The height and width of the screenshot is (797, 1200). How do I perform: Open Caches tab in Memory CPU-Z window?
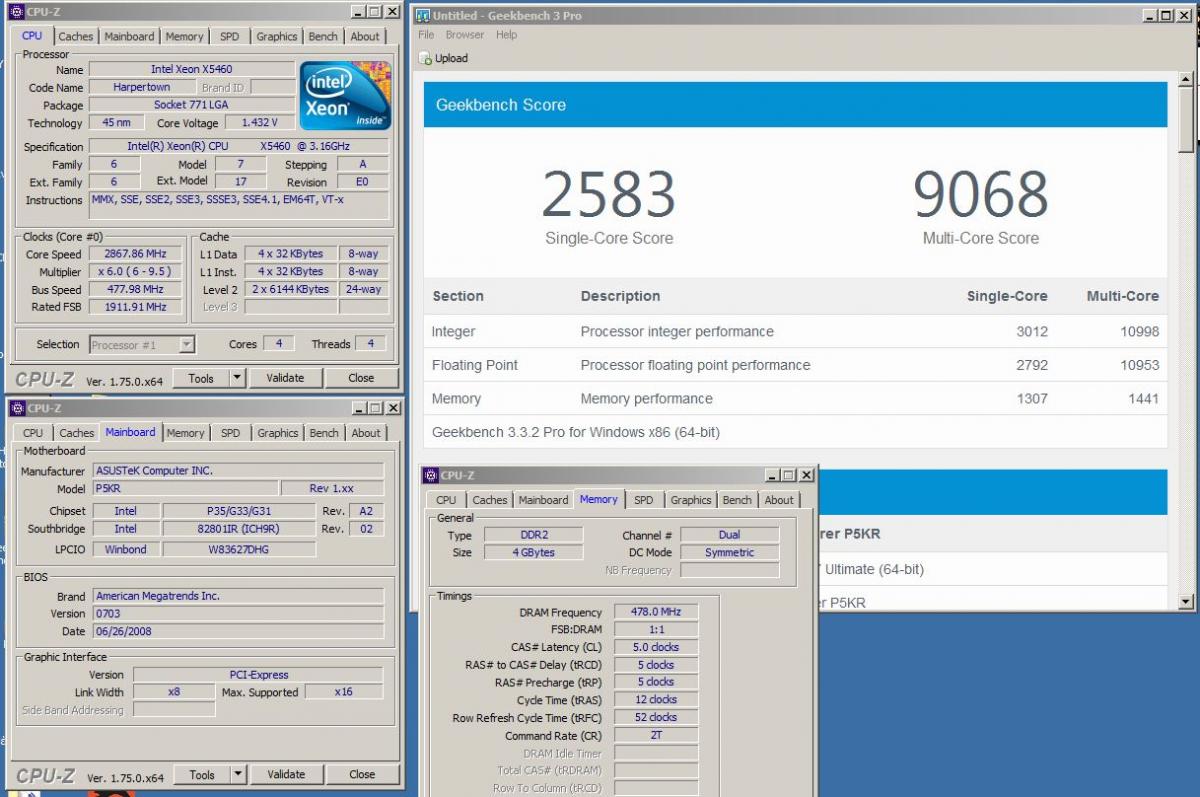pyautogui.click(x=490, y=500)
